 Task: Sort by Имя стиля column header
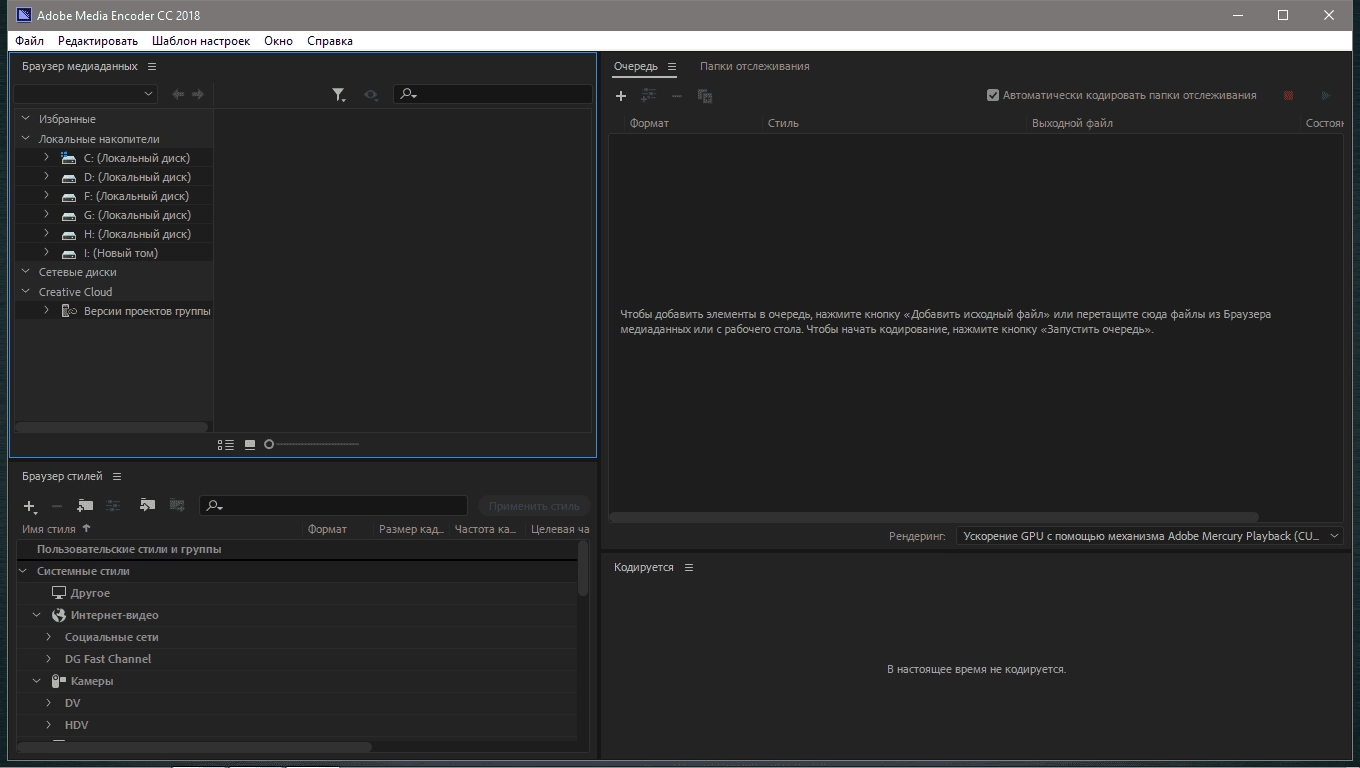click(49, 529)
